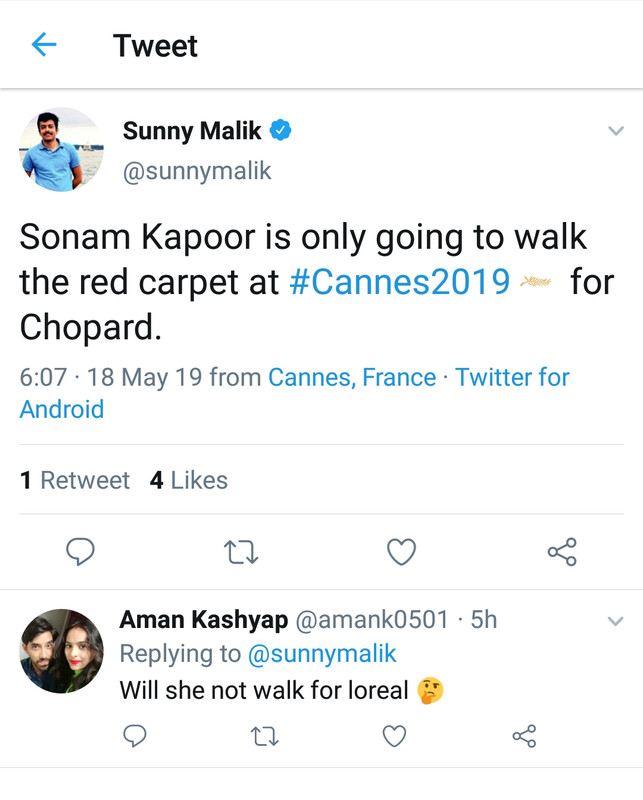Like the main tweet by Sunny Malik
643x800 pixels.
[x=401, y=551]
